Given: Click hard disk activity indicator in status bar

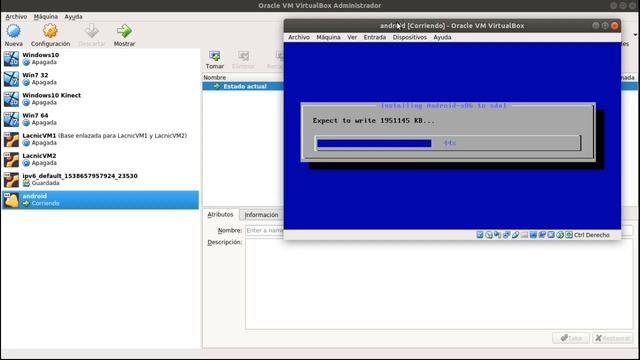Looking at the screenshot, I should coord(480,235).
